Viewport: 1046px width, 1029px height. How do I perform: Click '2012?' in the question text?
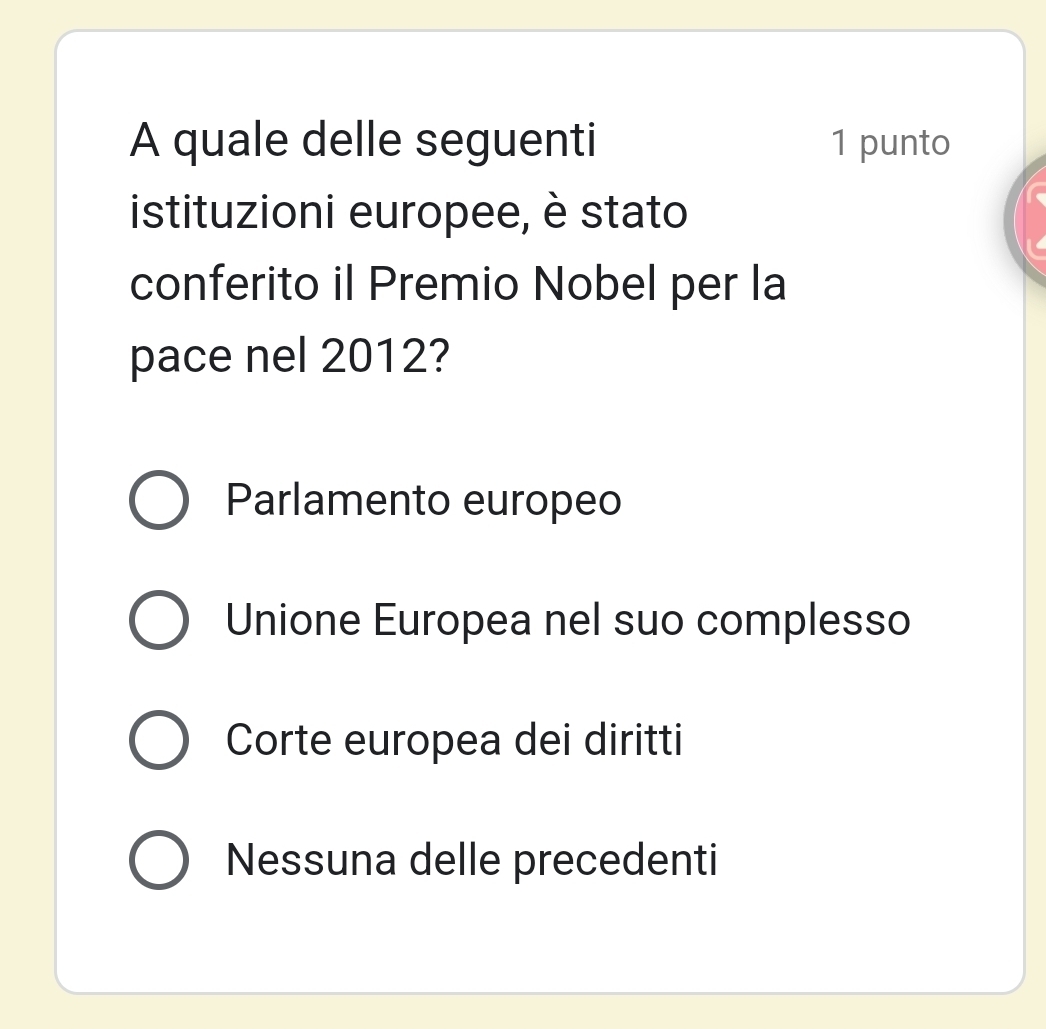point(384,358)
